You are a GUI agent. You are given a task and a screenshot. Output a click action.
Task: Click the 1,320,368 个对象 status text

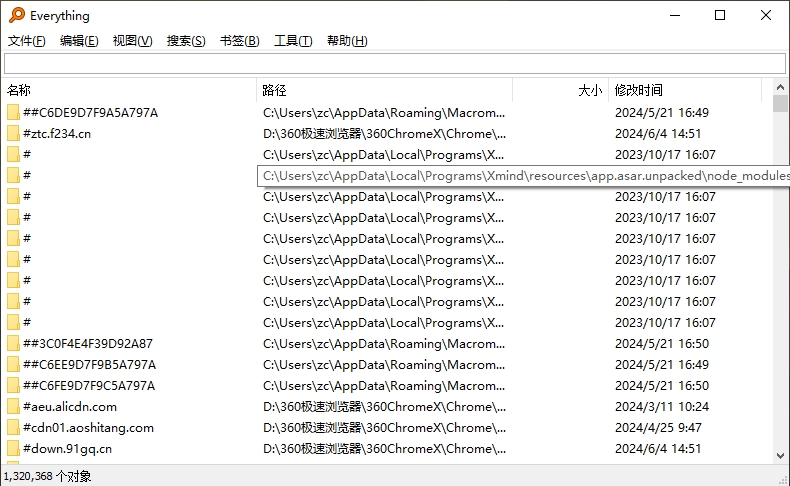point(47,476)
